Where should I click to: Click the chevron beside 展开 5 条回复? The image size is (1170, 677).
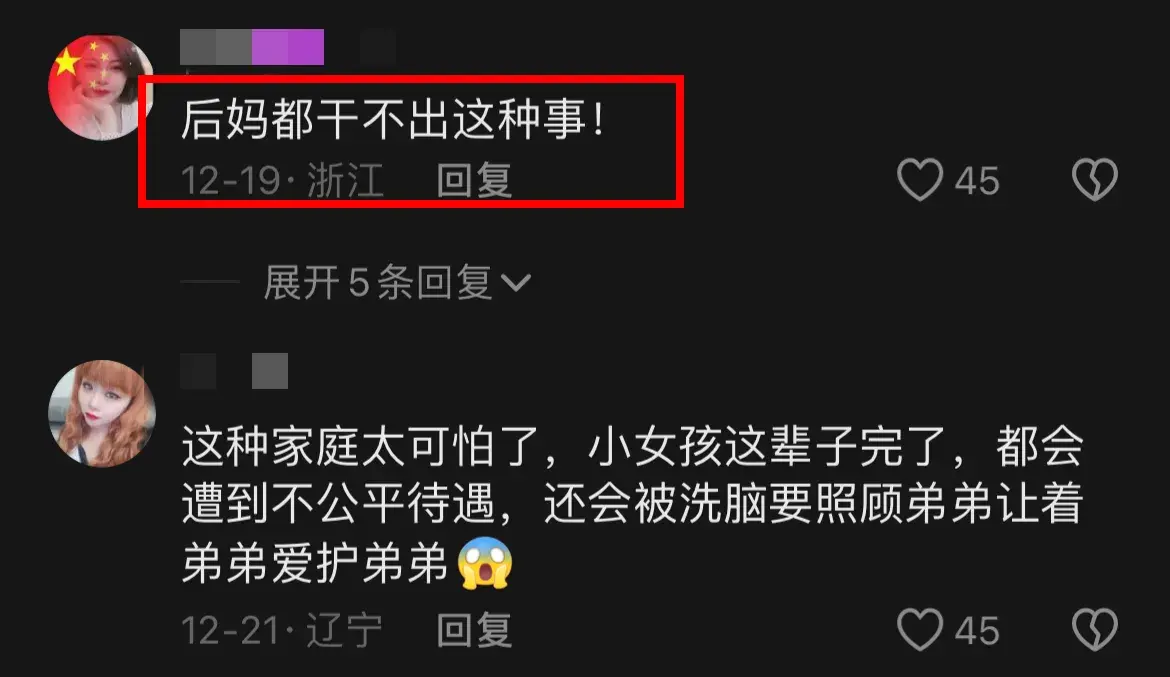pos(516,283)
